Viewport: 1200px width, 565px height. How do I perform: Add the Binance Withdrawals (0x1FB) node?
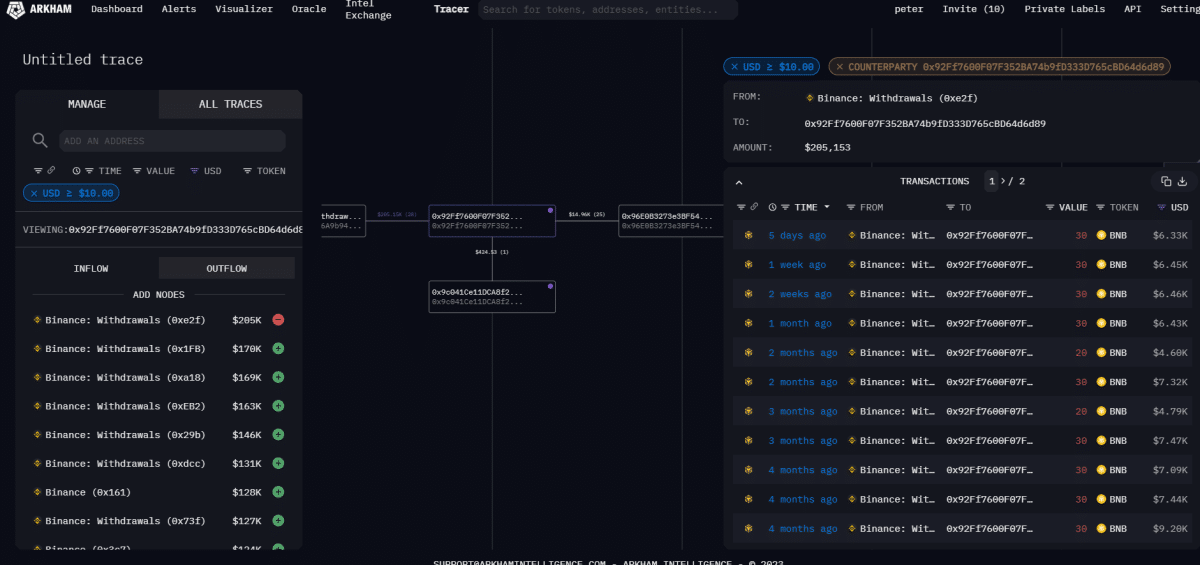coord(278,349)
